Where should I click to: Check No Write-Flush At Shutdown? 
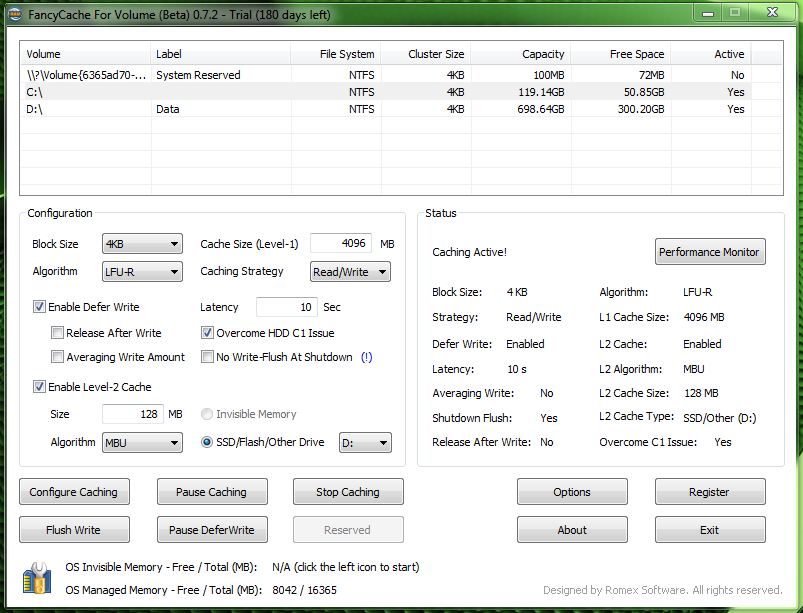coord(207,357)
